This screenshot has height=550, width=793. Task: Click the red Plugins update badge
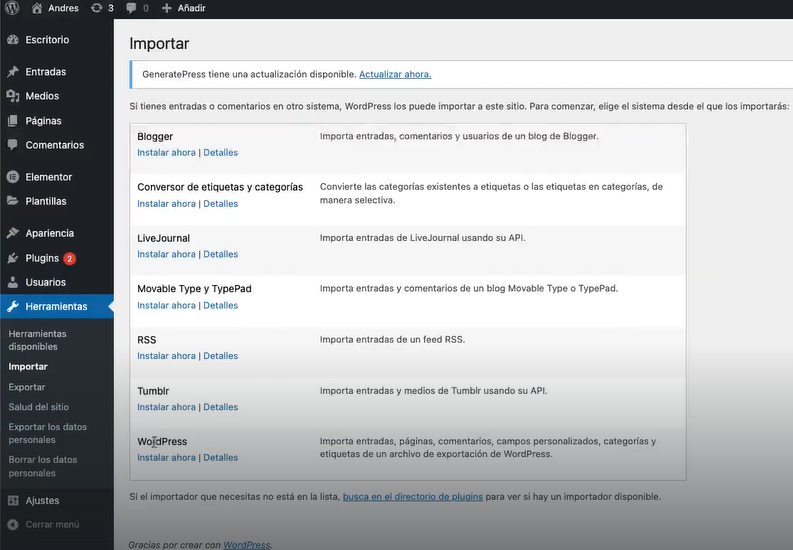tap(69, 258)
